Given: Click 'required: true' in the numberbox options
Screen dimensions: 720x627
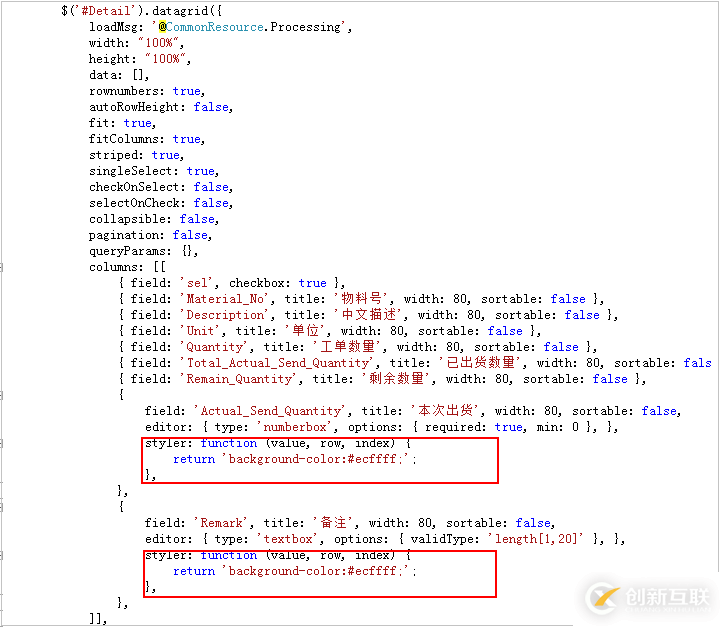Looking at the screenshot, I should (x=474, y=427).
